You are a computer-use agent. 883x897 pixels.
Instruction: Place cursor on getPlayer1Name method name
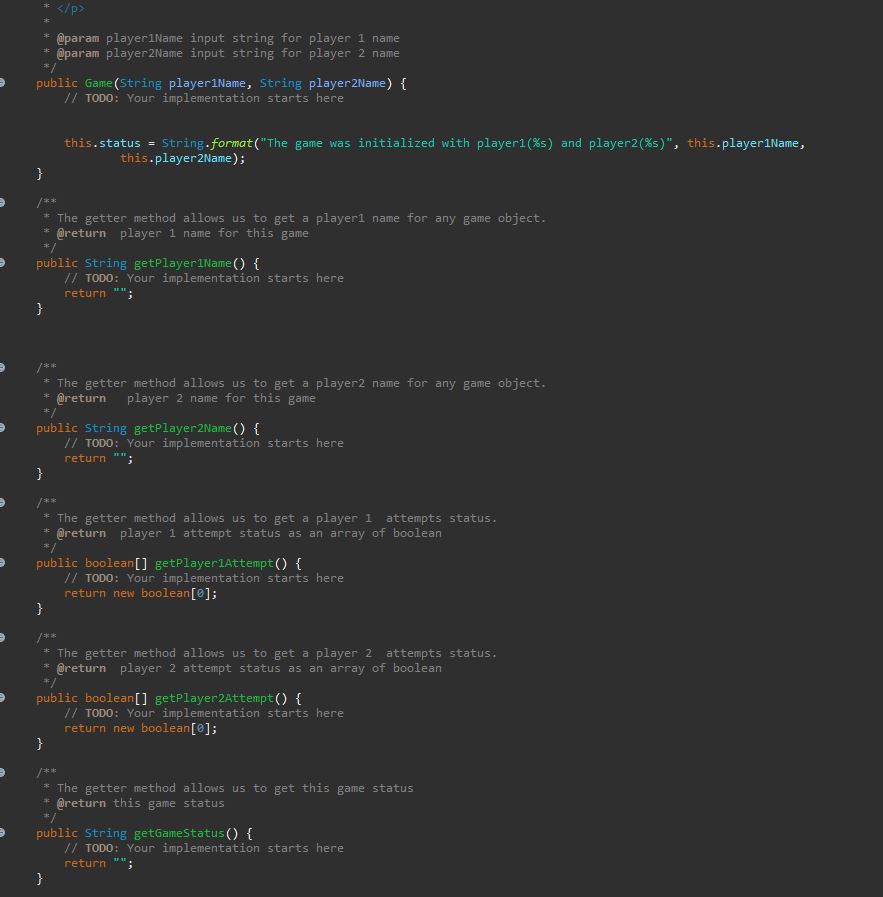pyautogui.click(x=183, y=263)
